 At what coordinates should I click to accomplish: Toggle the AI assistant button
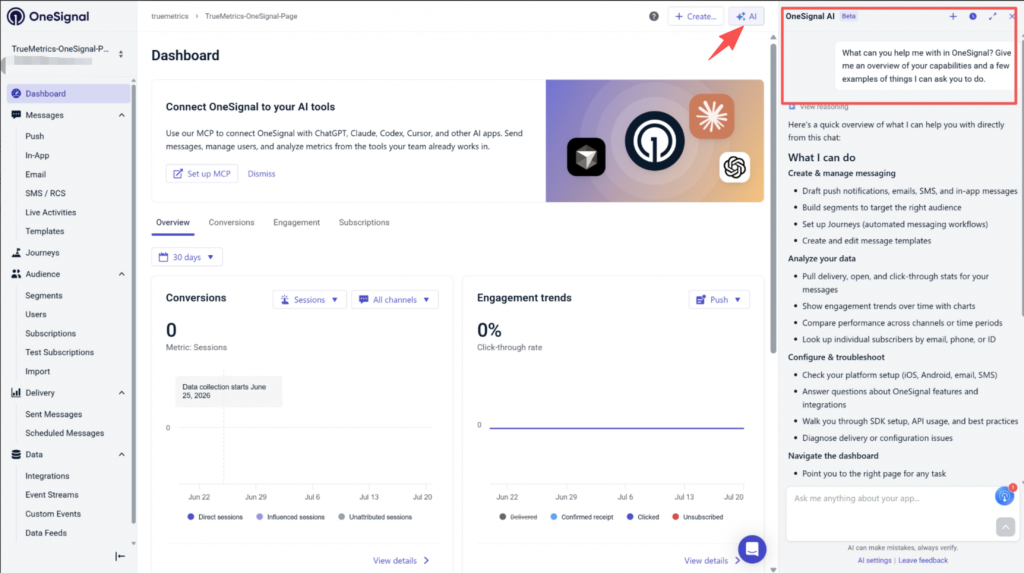[746, 16]
